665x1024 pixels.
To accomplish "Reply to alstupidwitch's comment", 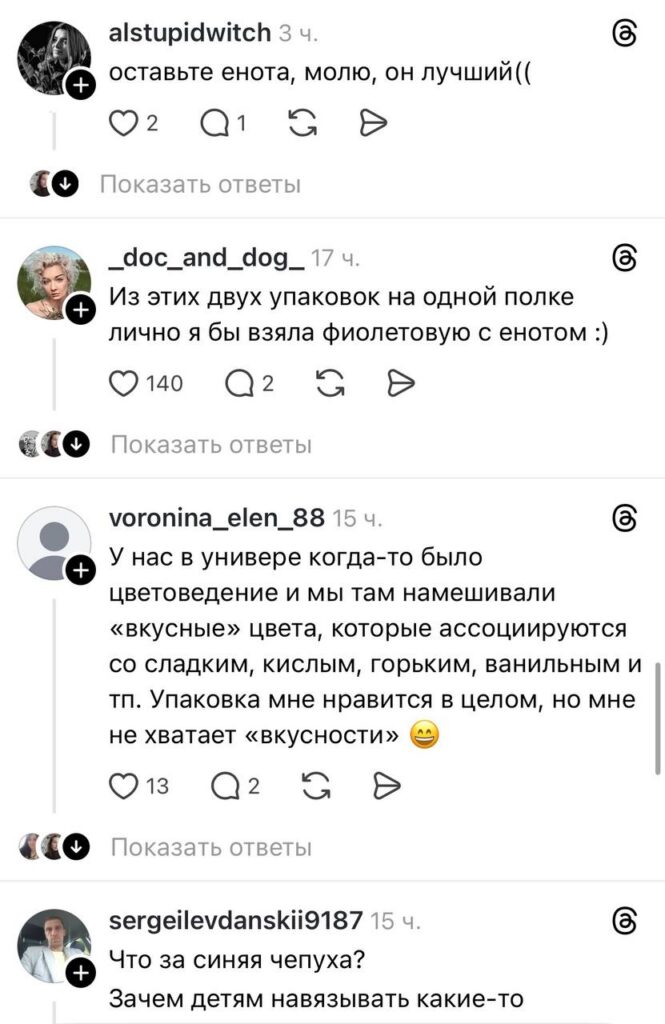I will [216, 123].
